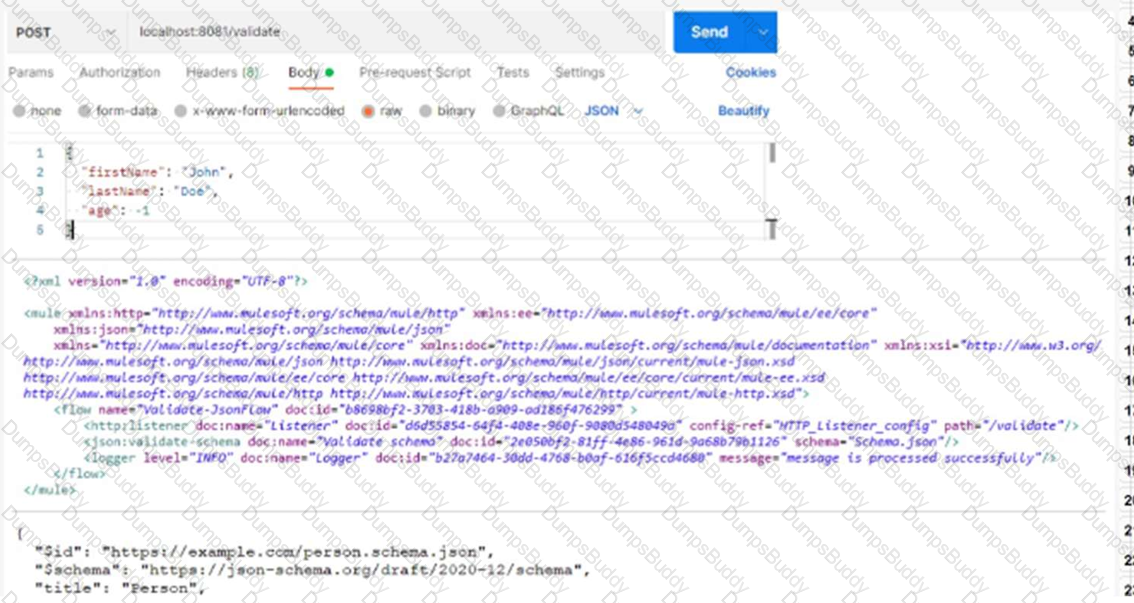The image size is (1134, 603).
Task: Switch to the Pre-request Script tab
Action: (x=415, y=72)
